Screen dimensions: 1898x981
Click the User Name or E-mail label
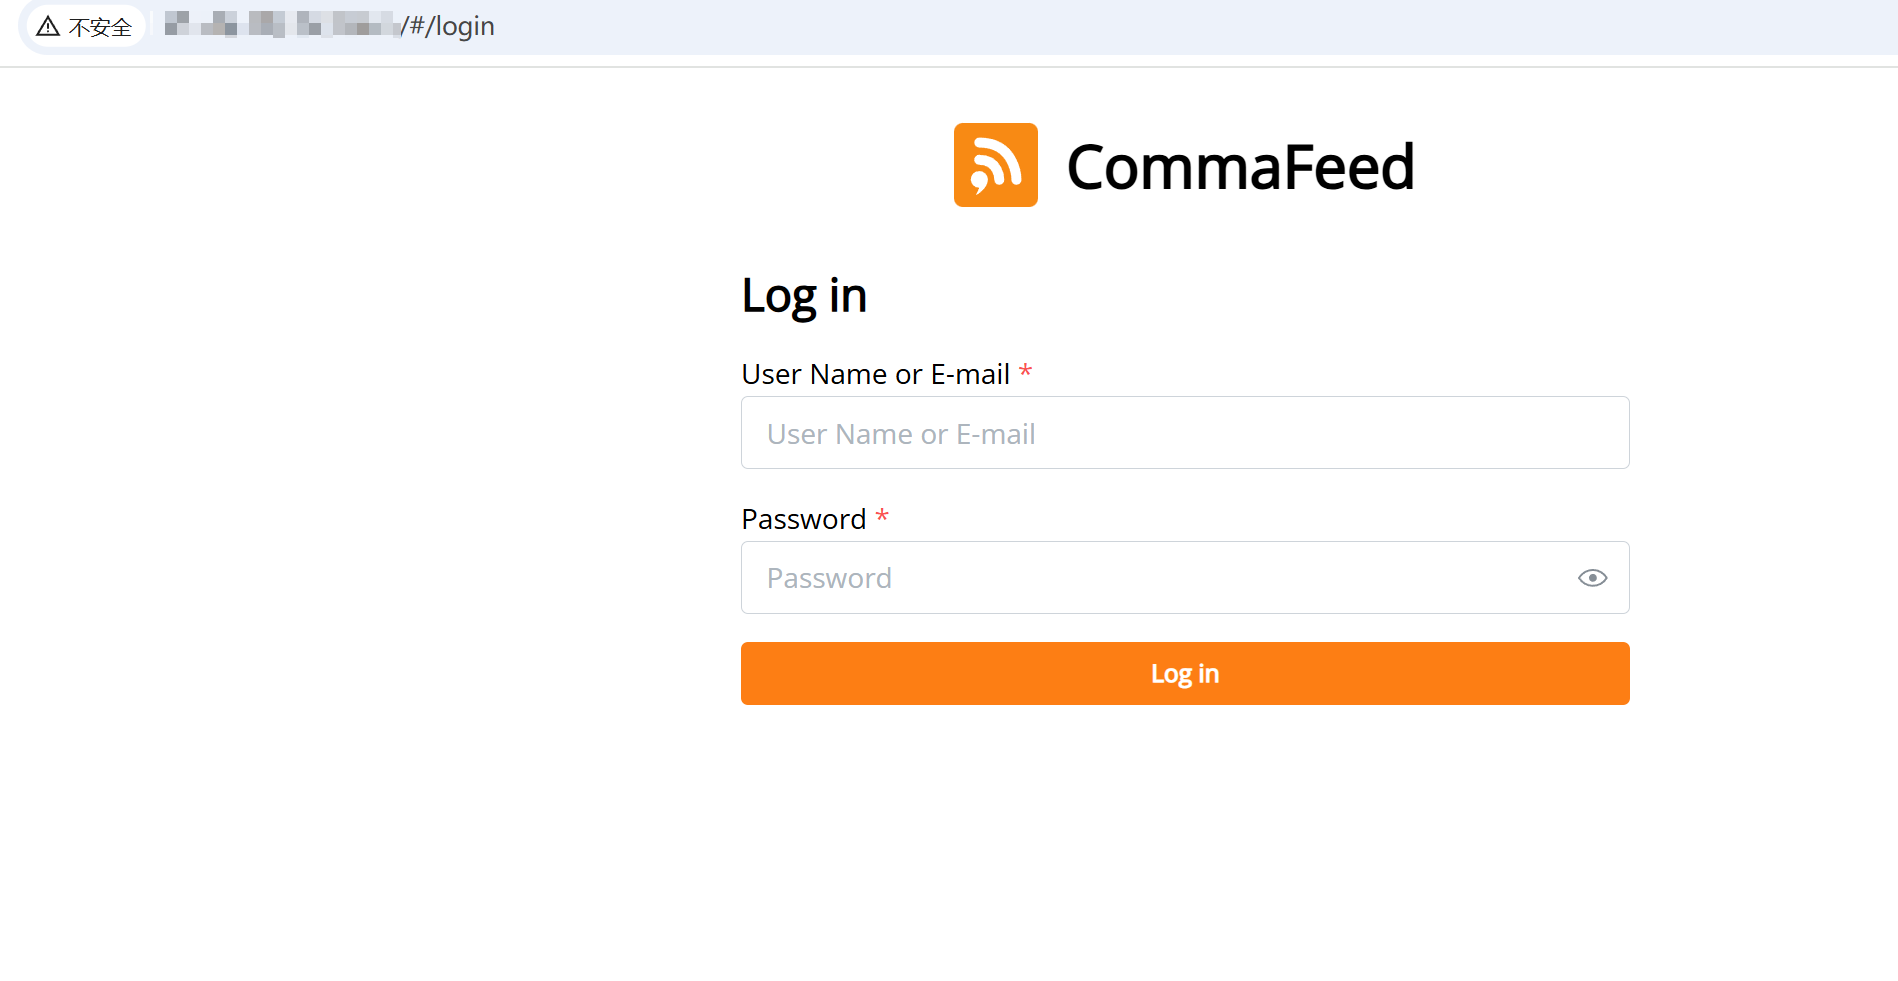click(875, 374)
